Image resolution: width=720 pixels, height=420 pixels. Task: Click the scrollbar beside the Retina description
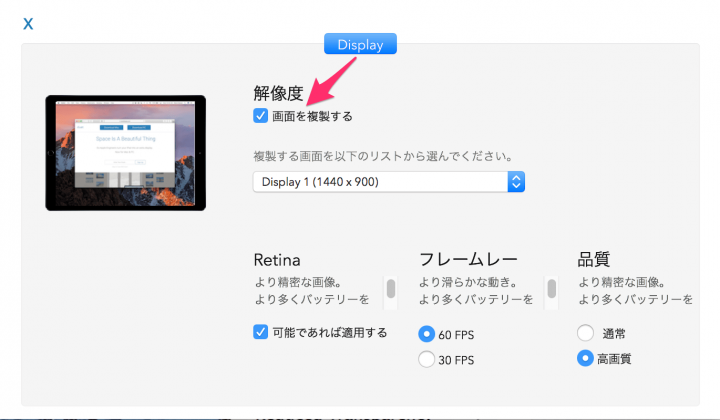(x=391, y=292)
